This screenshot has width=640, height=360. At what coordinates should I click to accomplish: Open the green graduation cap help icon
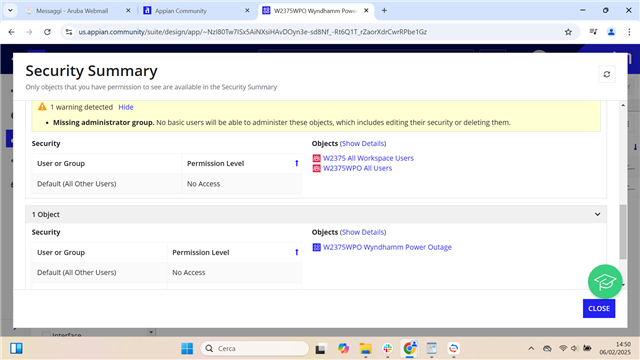[x=605, y=281]
